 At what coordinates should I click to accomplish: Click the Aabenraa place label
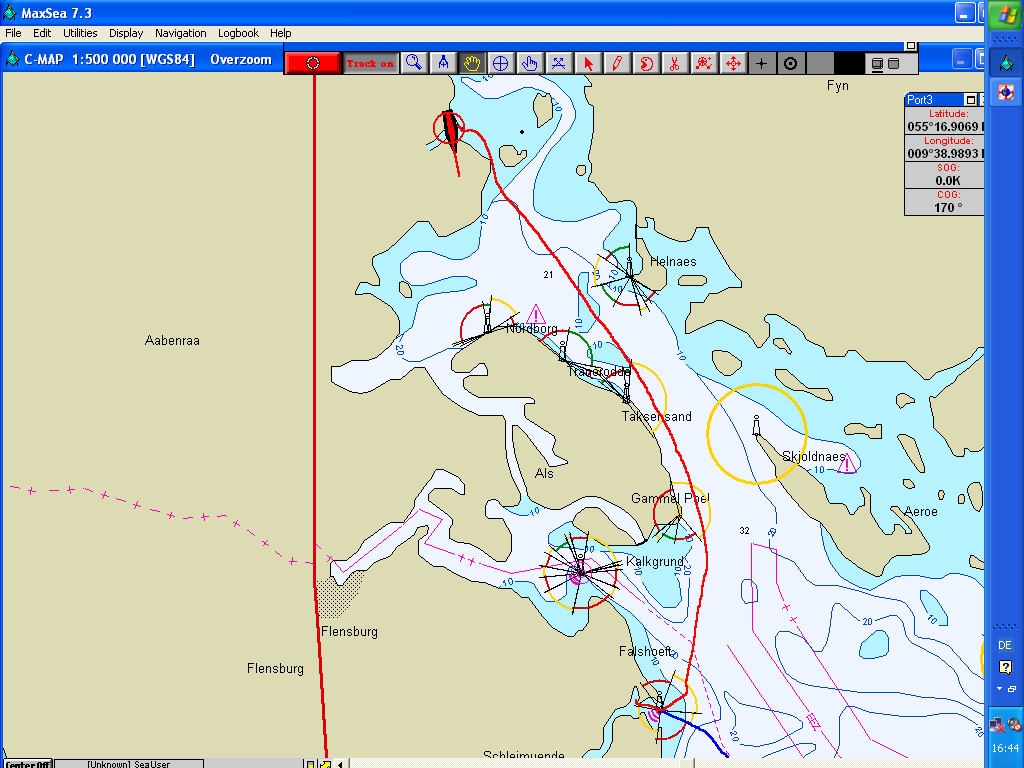(x=172, y=340)
